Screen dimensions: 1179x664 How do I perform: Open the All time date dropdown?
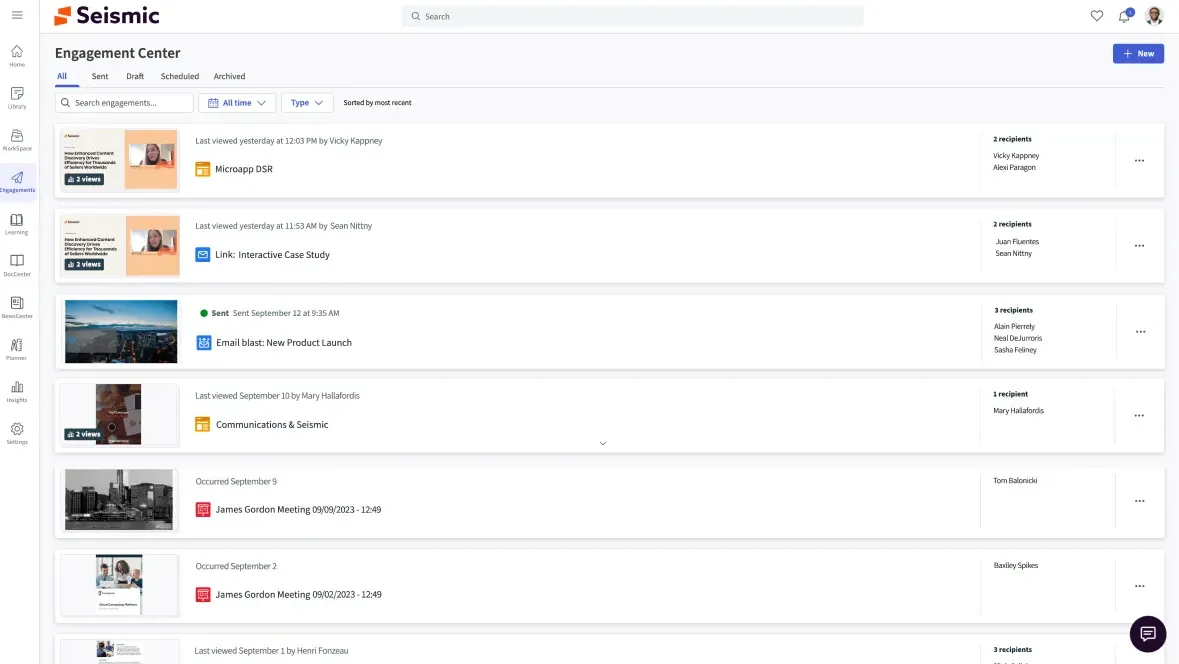click(x=237, y=103)
